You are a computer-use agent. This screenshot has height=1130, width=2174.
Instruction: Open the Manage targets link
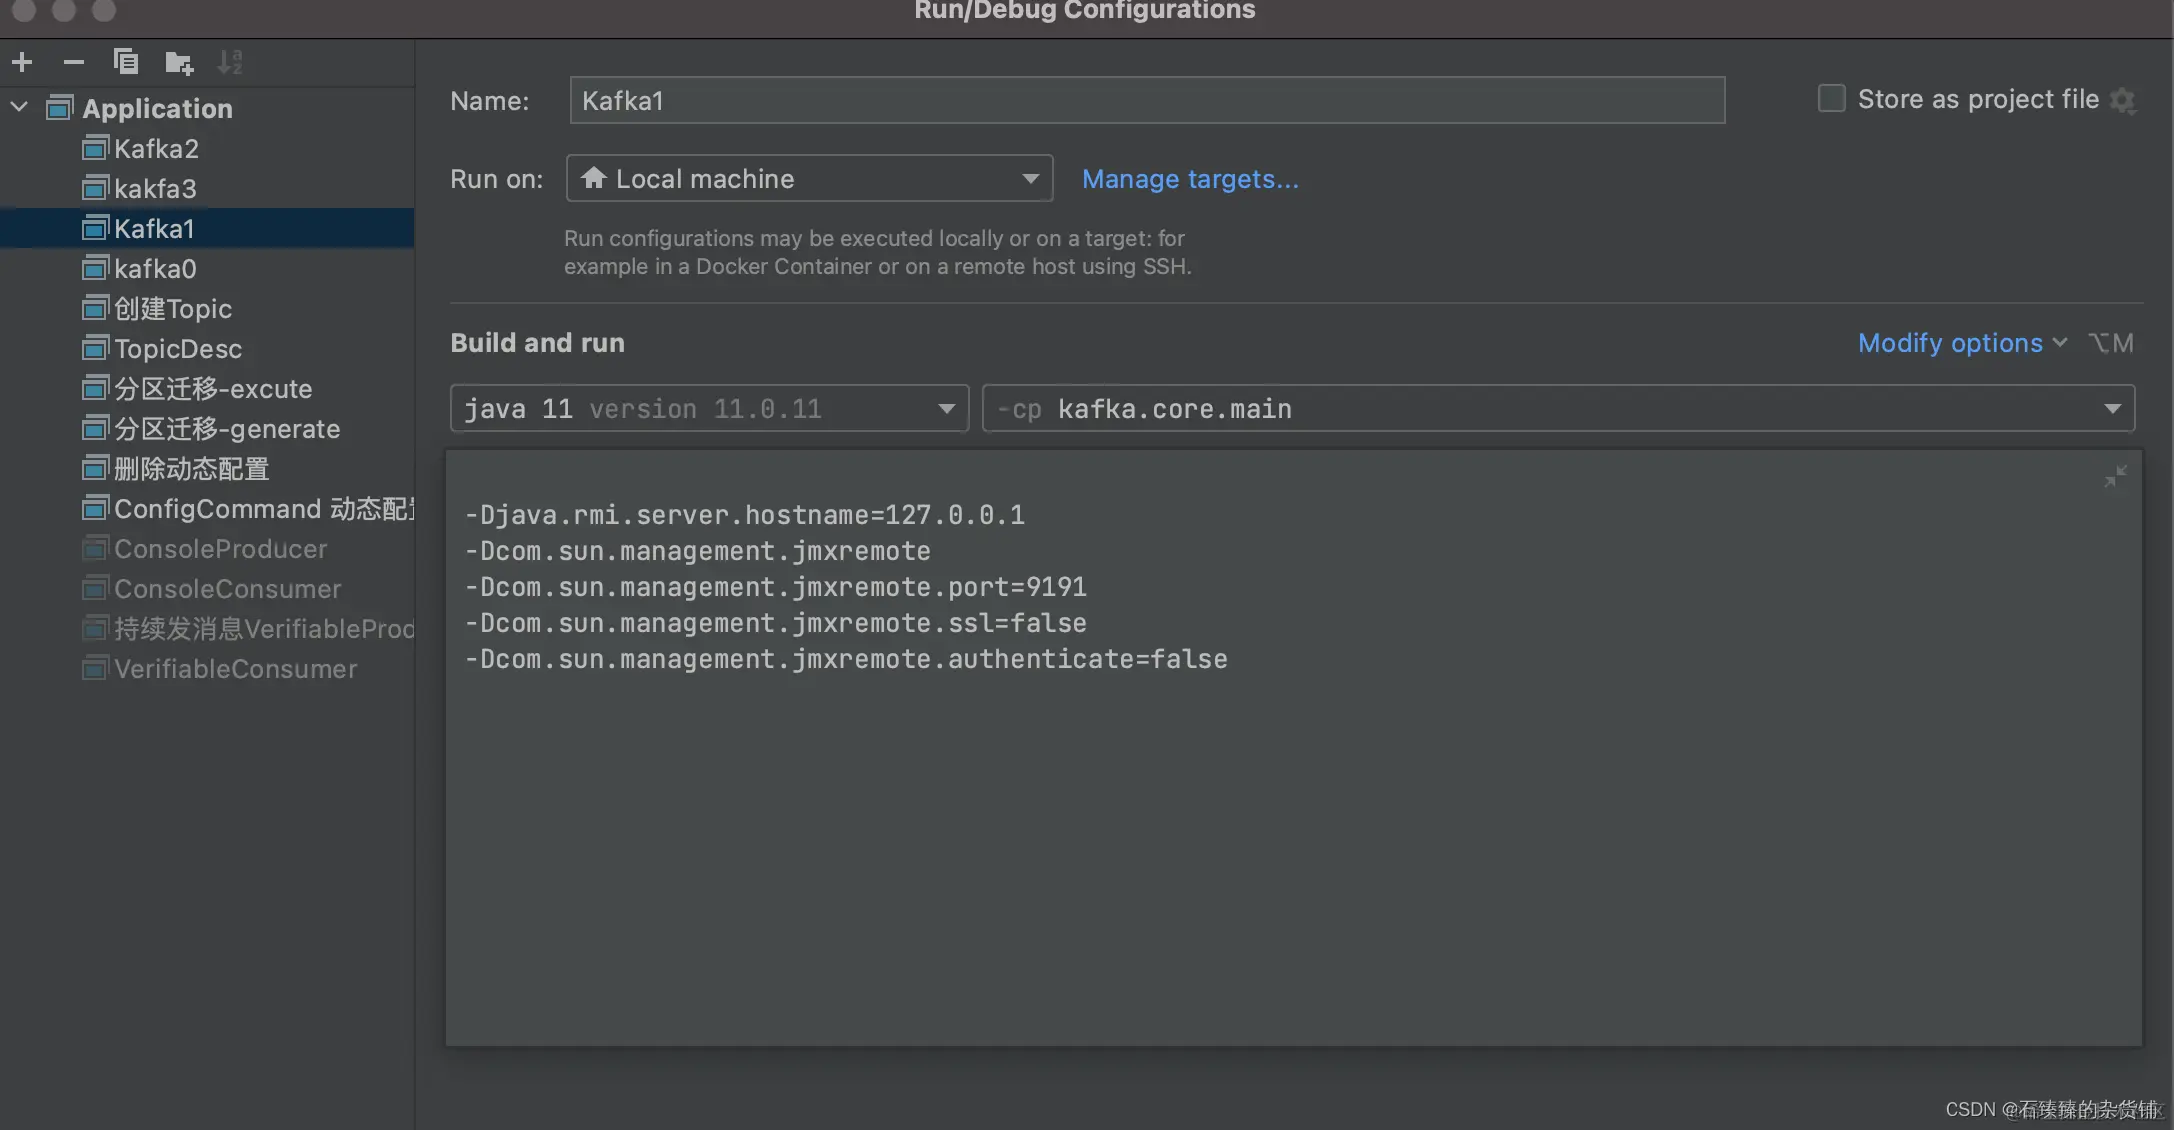coord(1190,179)
